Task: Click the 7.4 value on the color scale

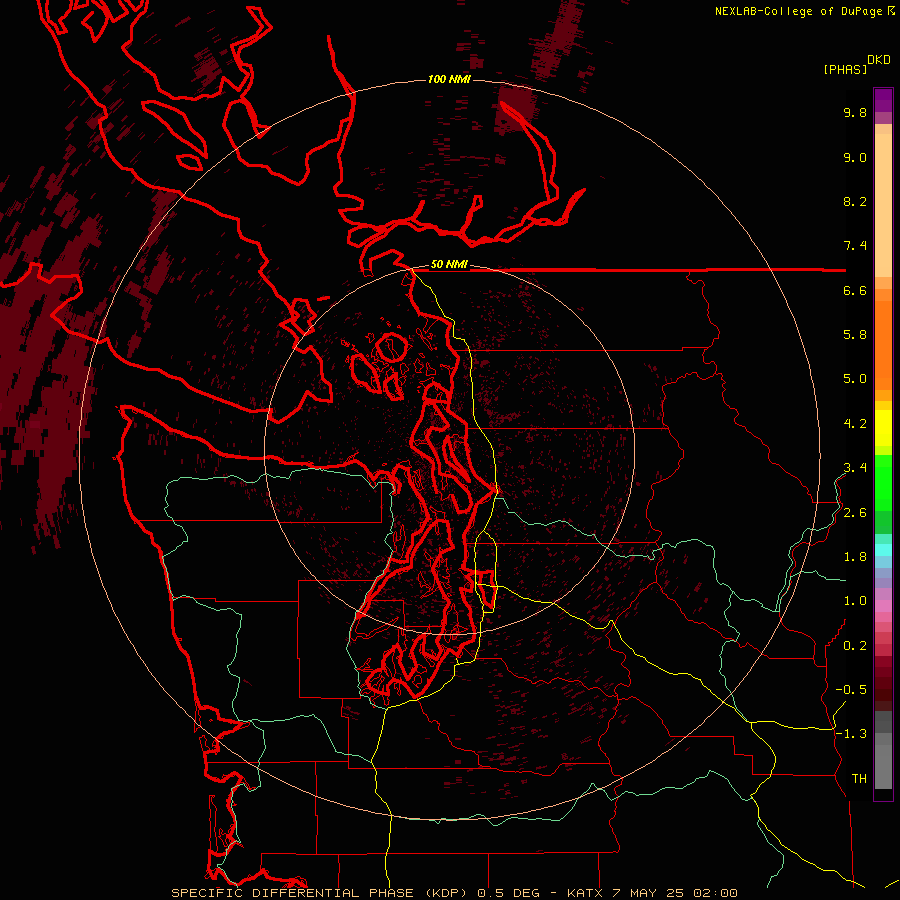Action: click(855, 246)
